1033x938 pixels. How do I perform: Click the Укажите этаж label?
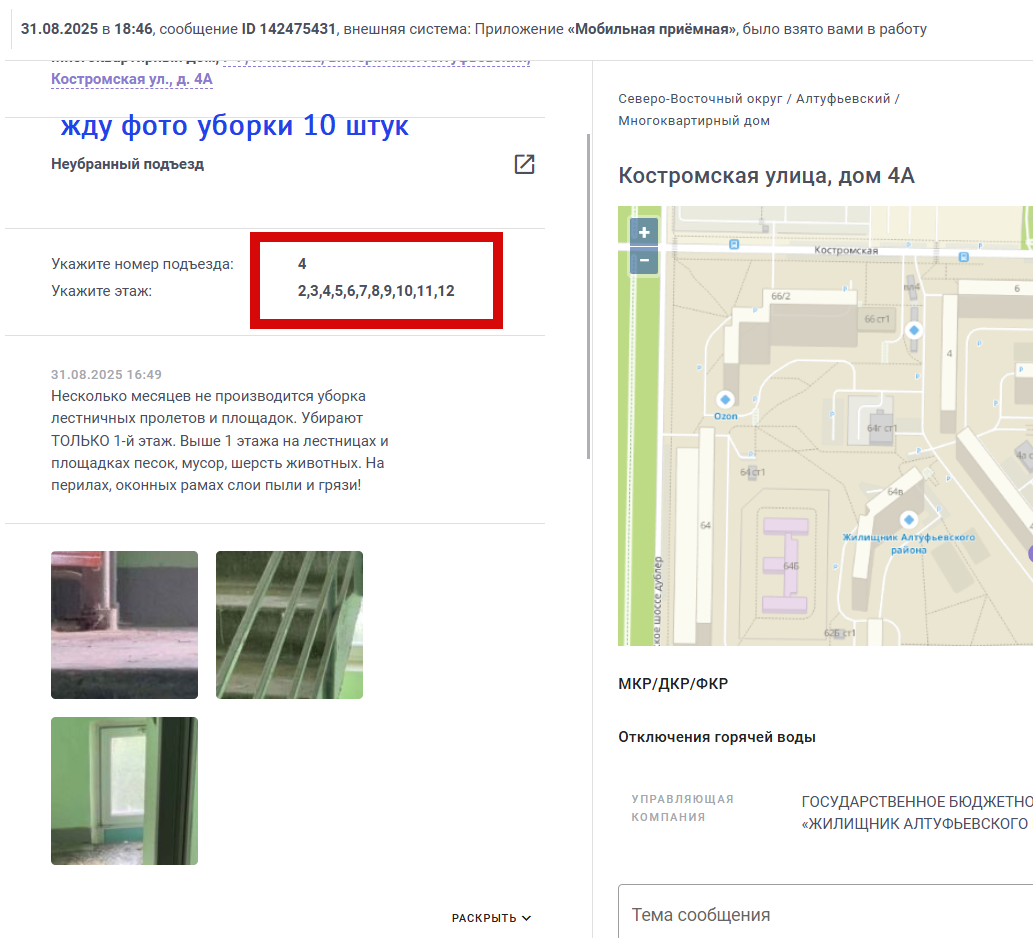[101, 291]
